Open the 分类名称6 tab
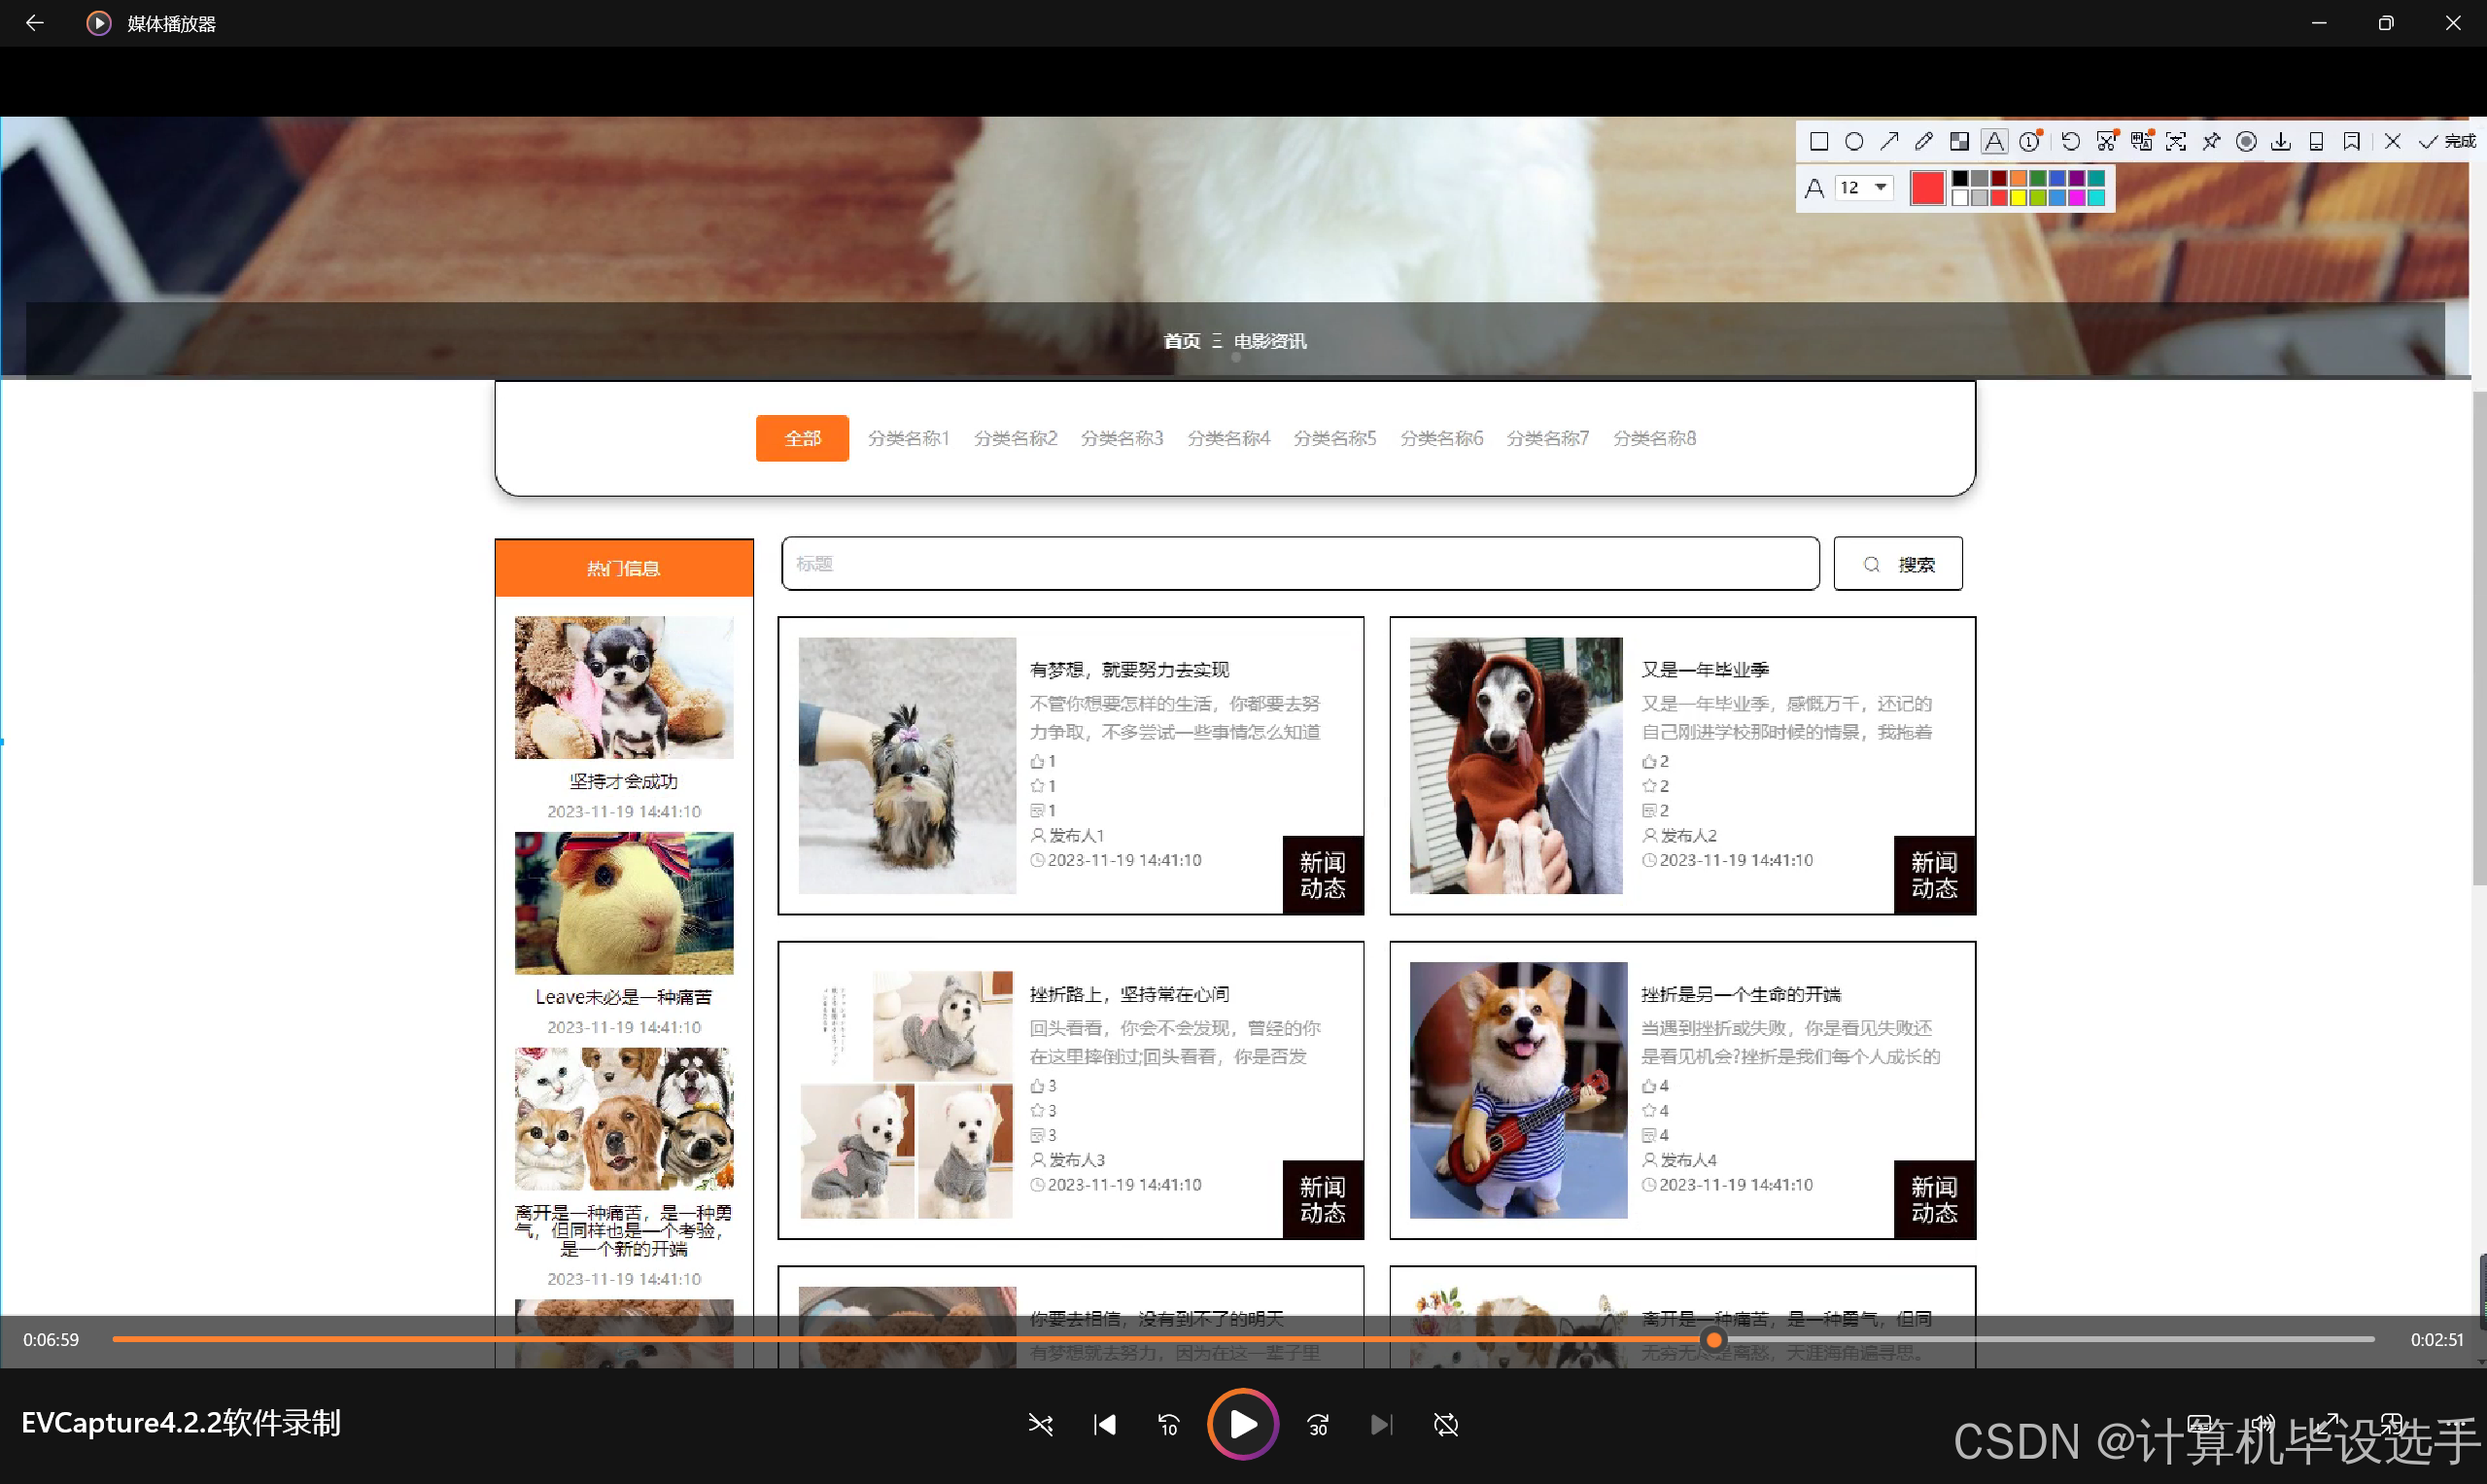2487x1484 pixels. 1441,438
